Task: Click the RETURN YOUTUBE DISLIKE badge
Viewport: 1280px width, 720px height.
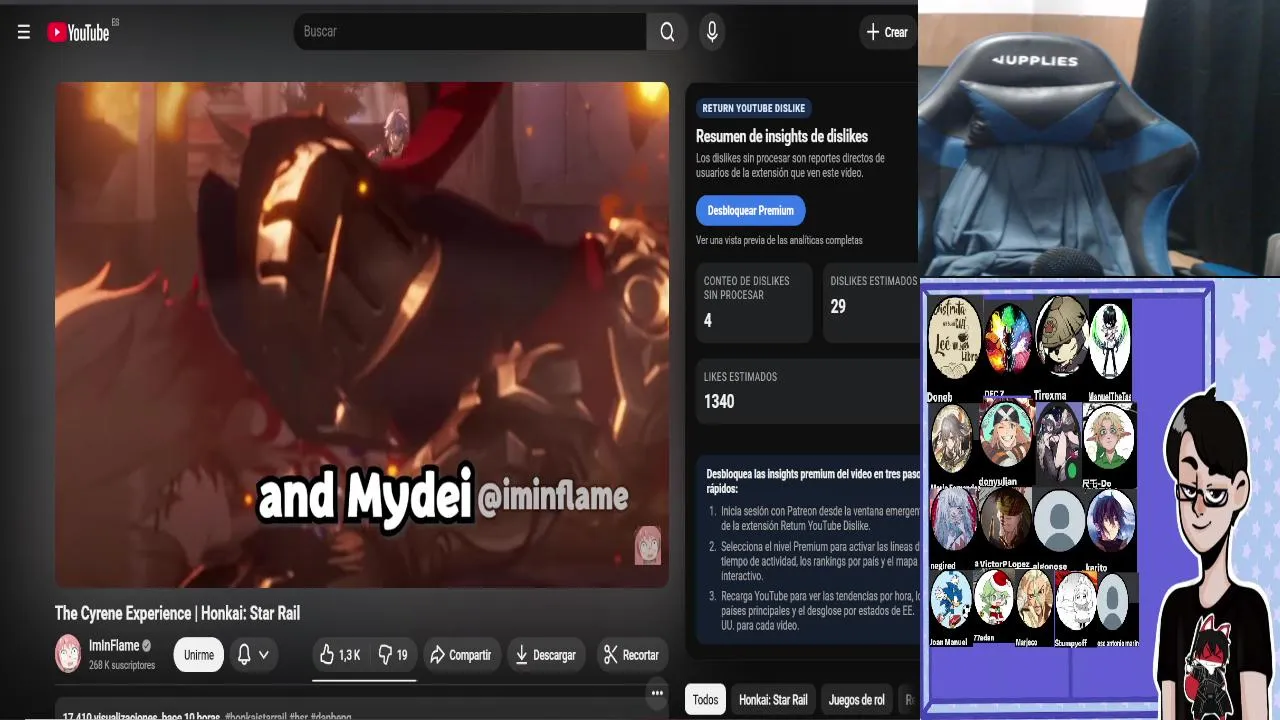Action: coord(753,108)
